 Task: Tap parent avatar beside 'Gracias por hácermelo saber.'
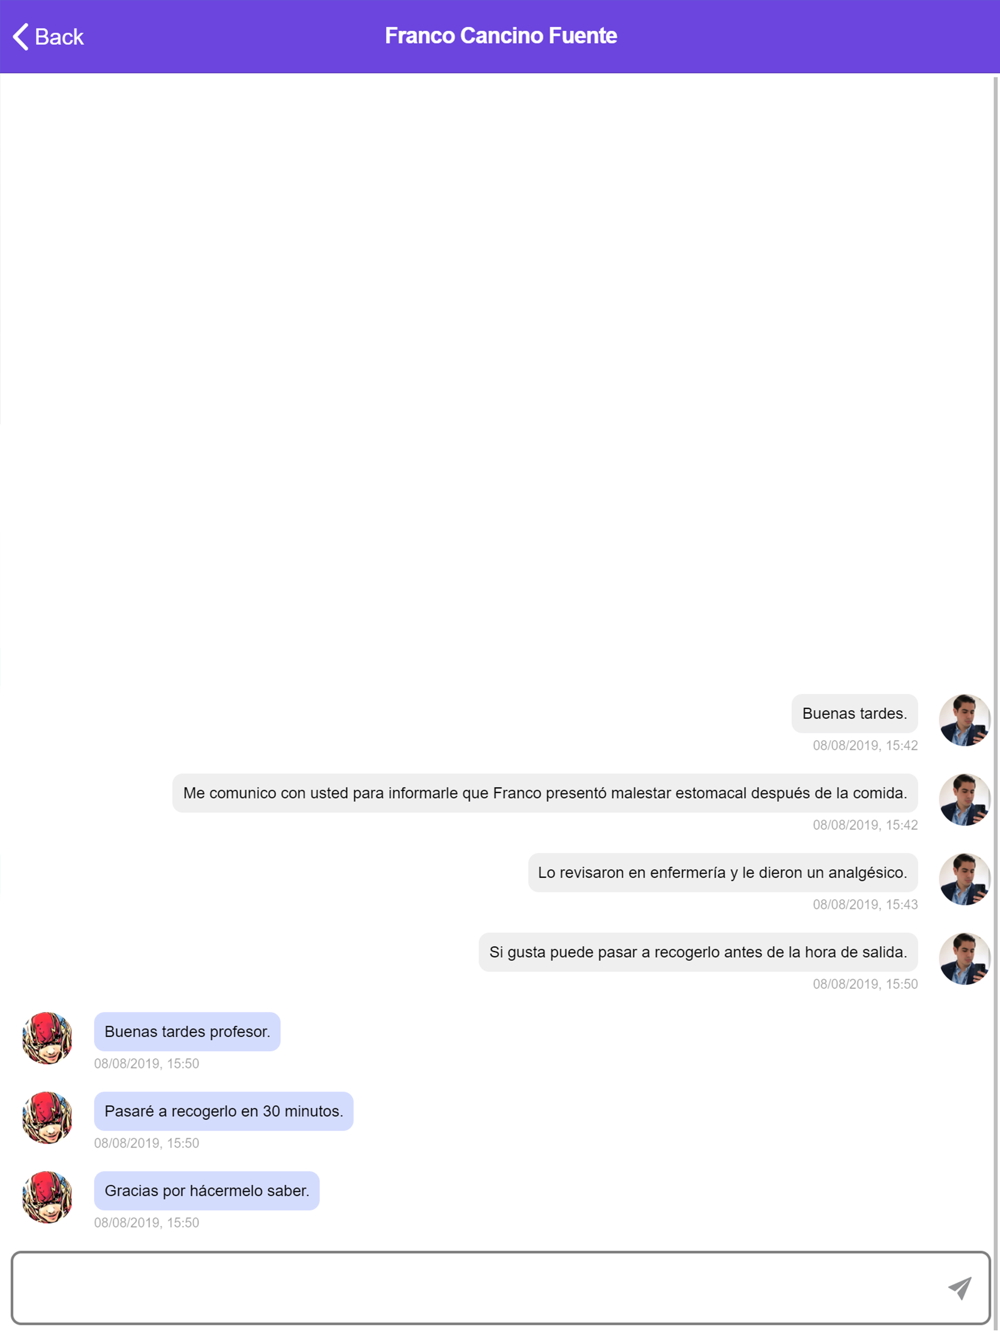point(47,1197)
